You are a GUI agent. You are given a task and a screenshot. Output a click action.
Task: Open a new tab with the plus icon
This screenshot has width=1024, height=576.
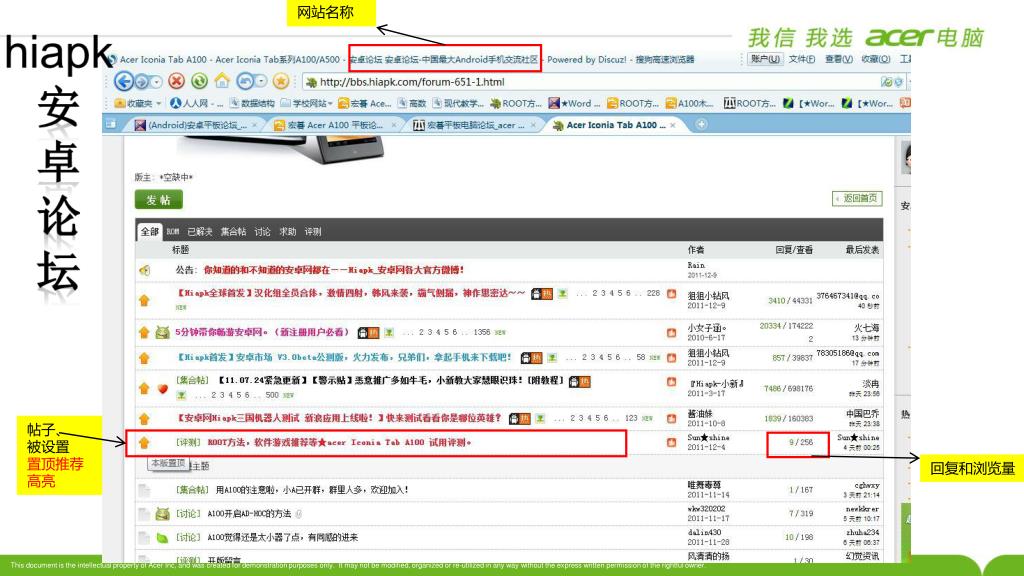[701, 124]
